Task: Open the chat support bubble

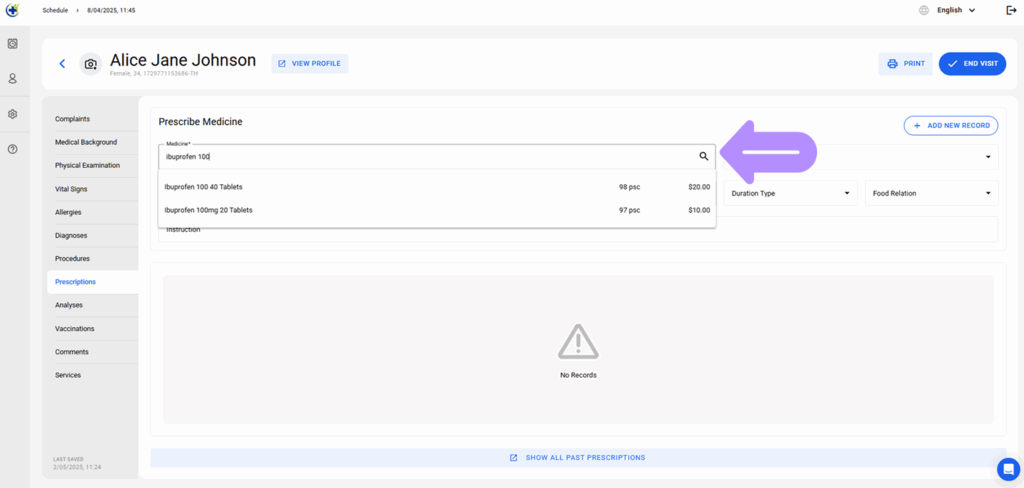Action: (1008, 468)
